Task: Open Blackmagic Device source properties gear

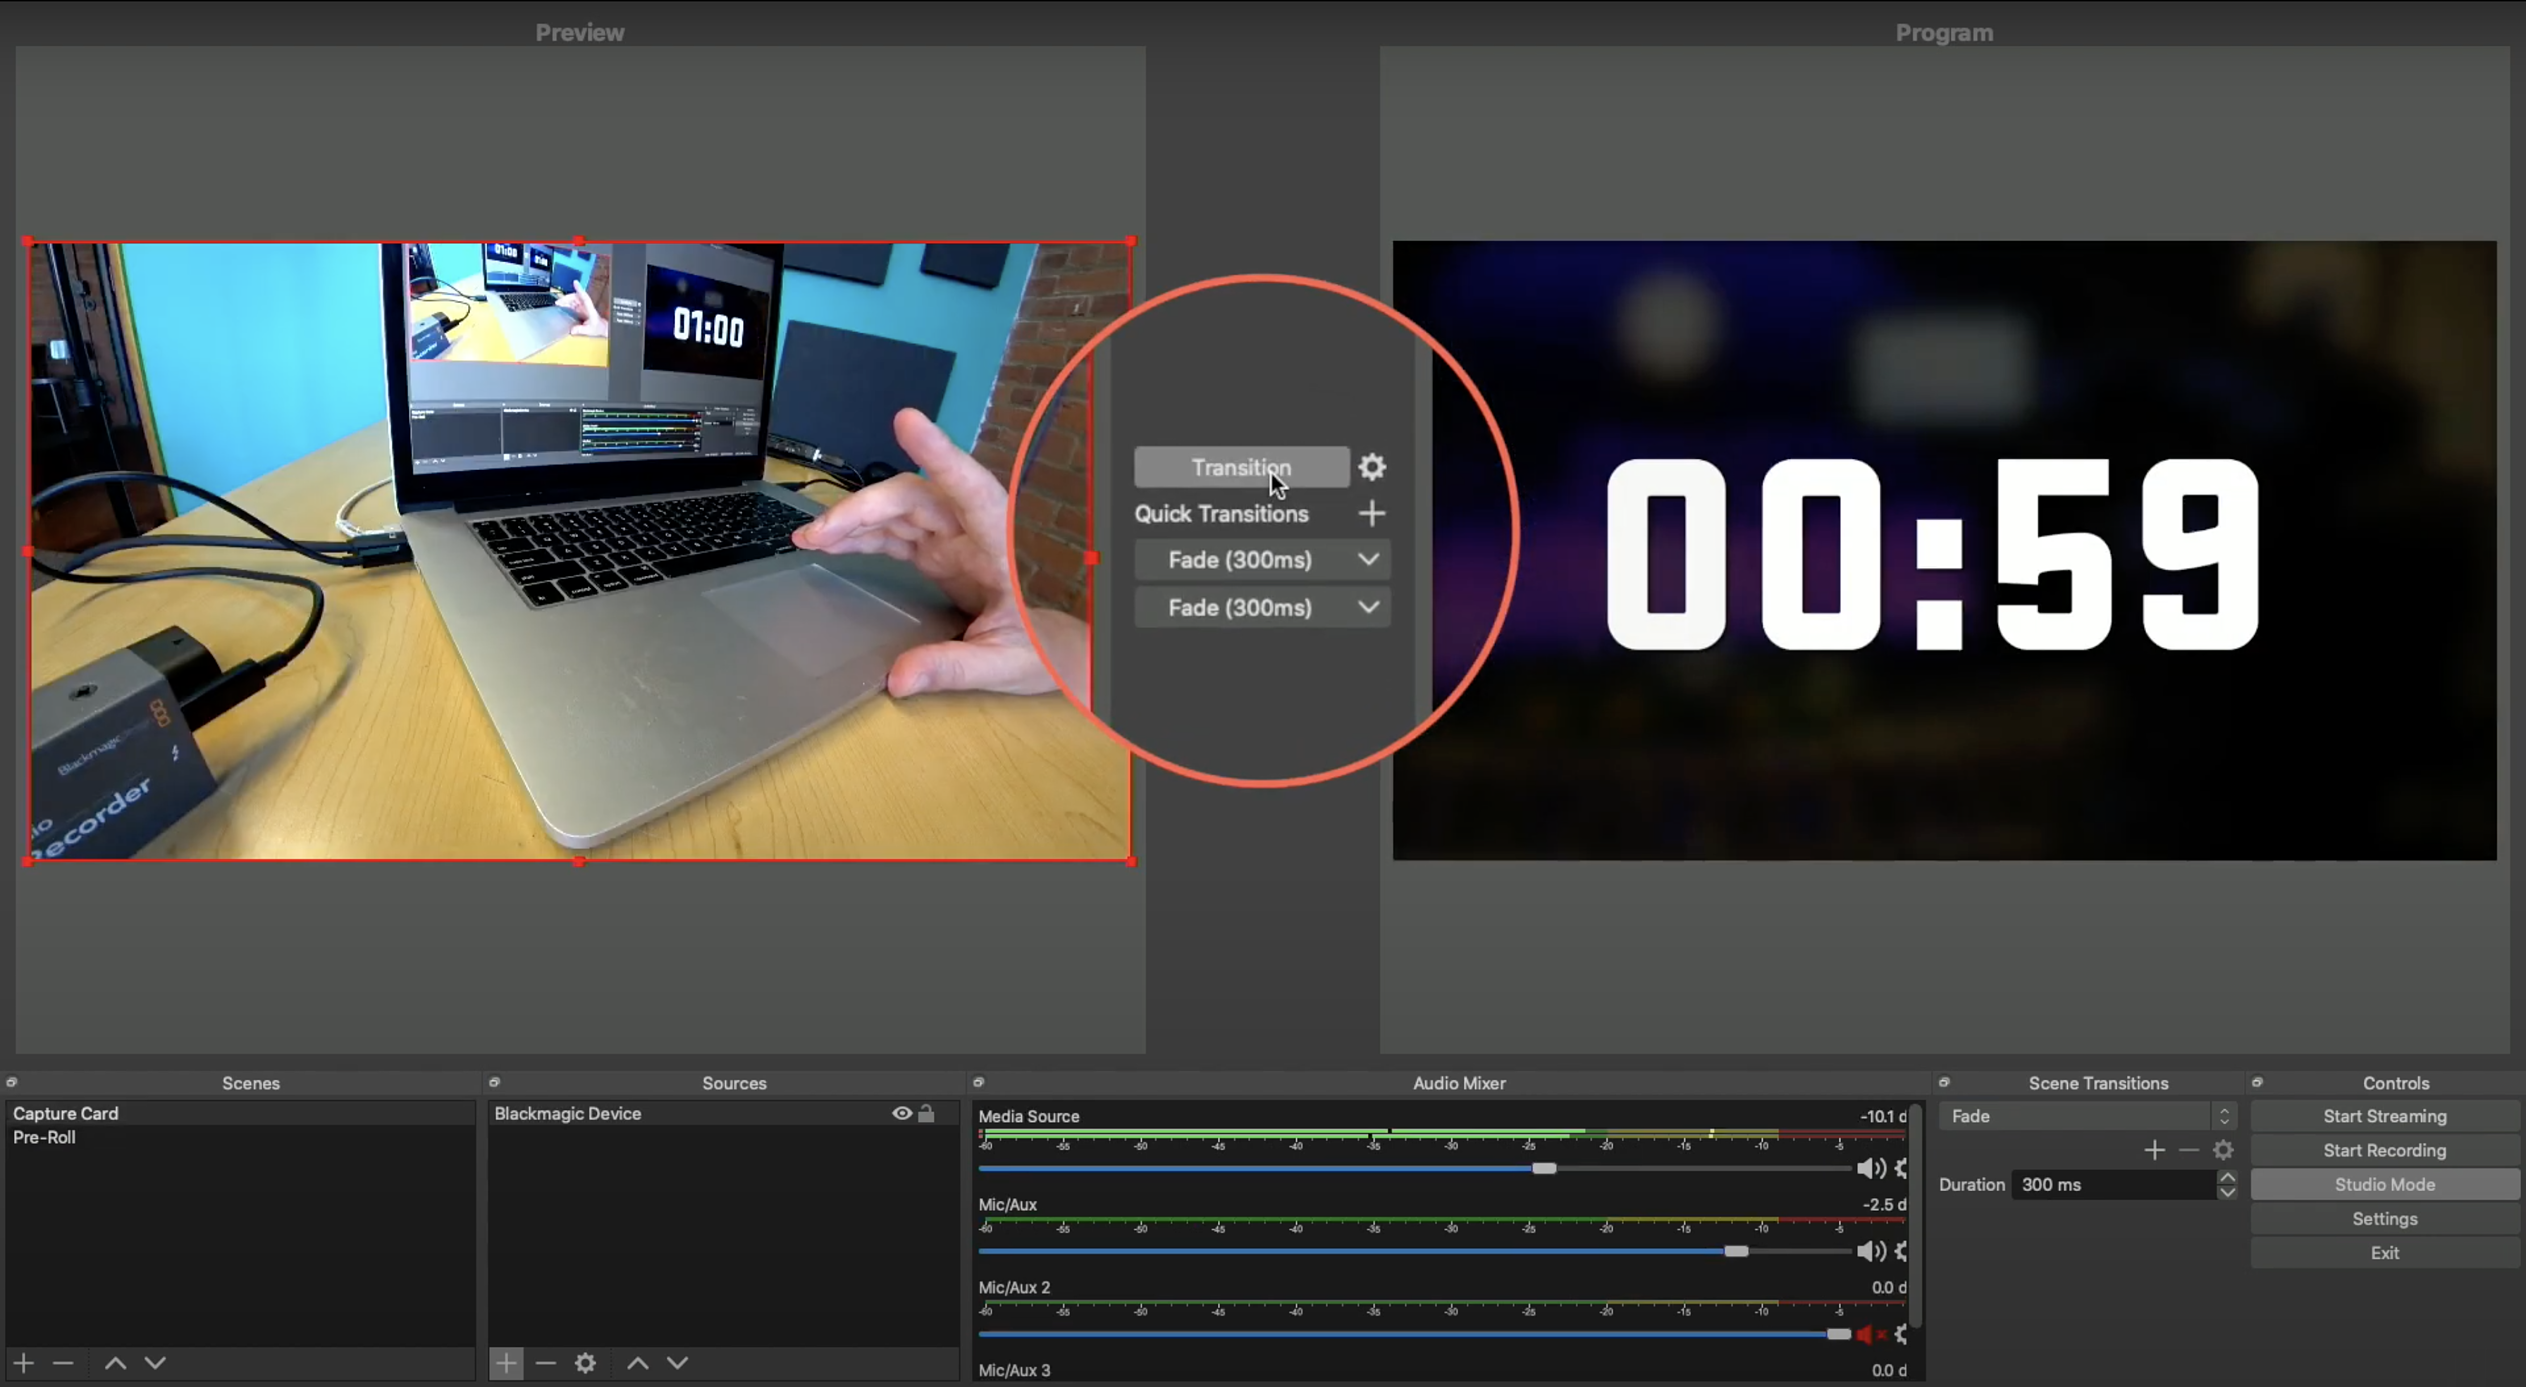Action: 585,1362
